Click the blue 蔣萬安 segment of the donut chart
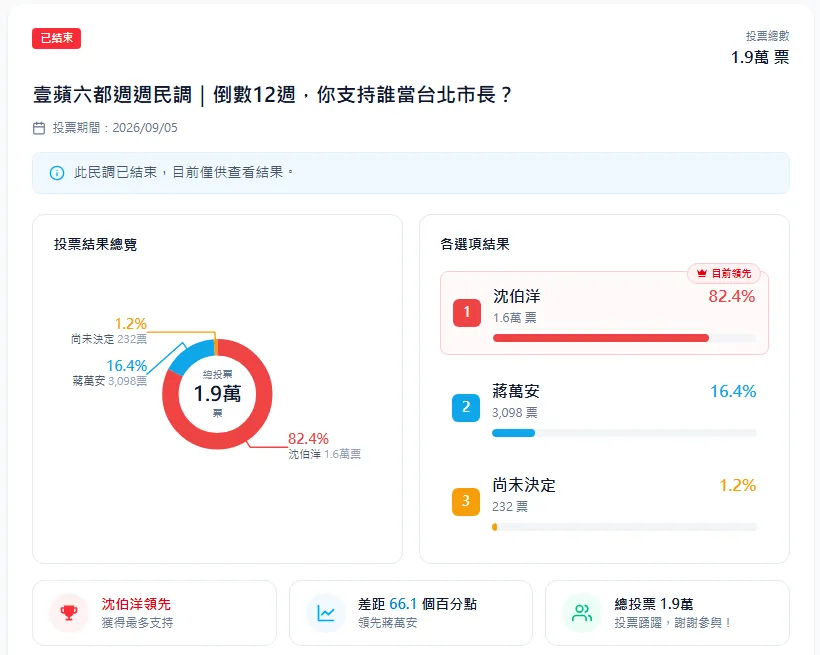This screenshot has height=655, width=820. click(x=192, y=354)
